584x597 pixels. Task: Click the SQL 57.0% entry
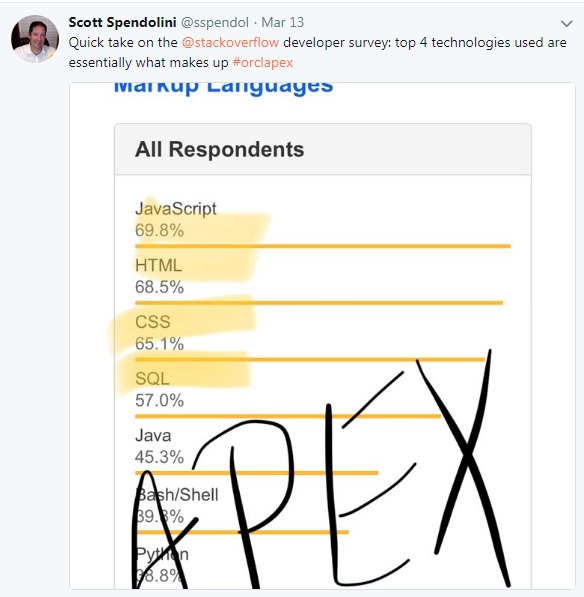(159, 389)
